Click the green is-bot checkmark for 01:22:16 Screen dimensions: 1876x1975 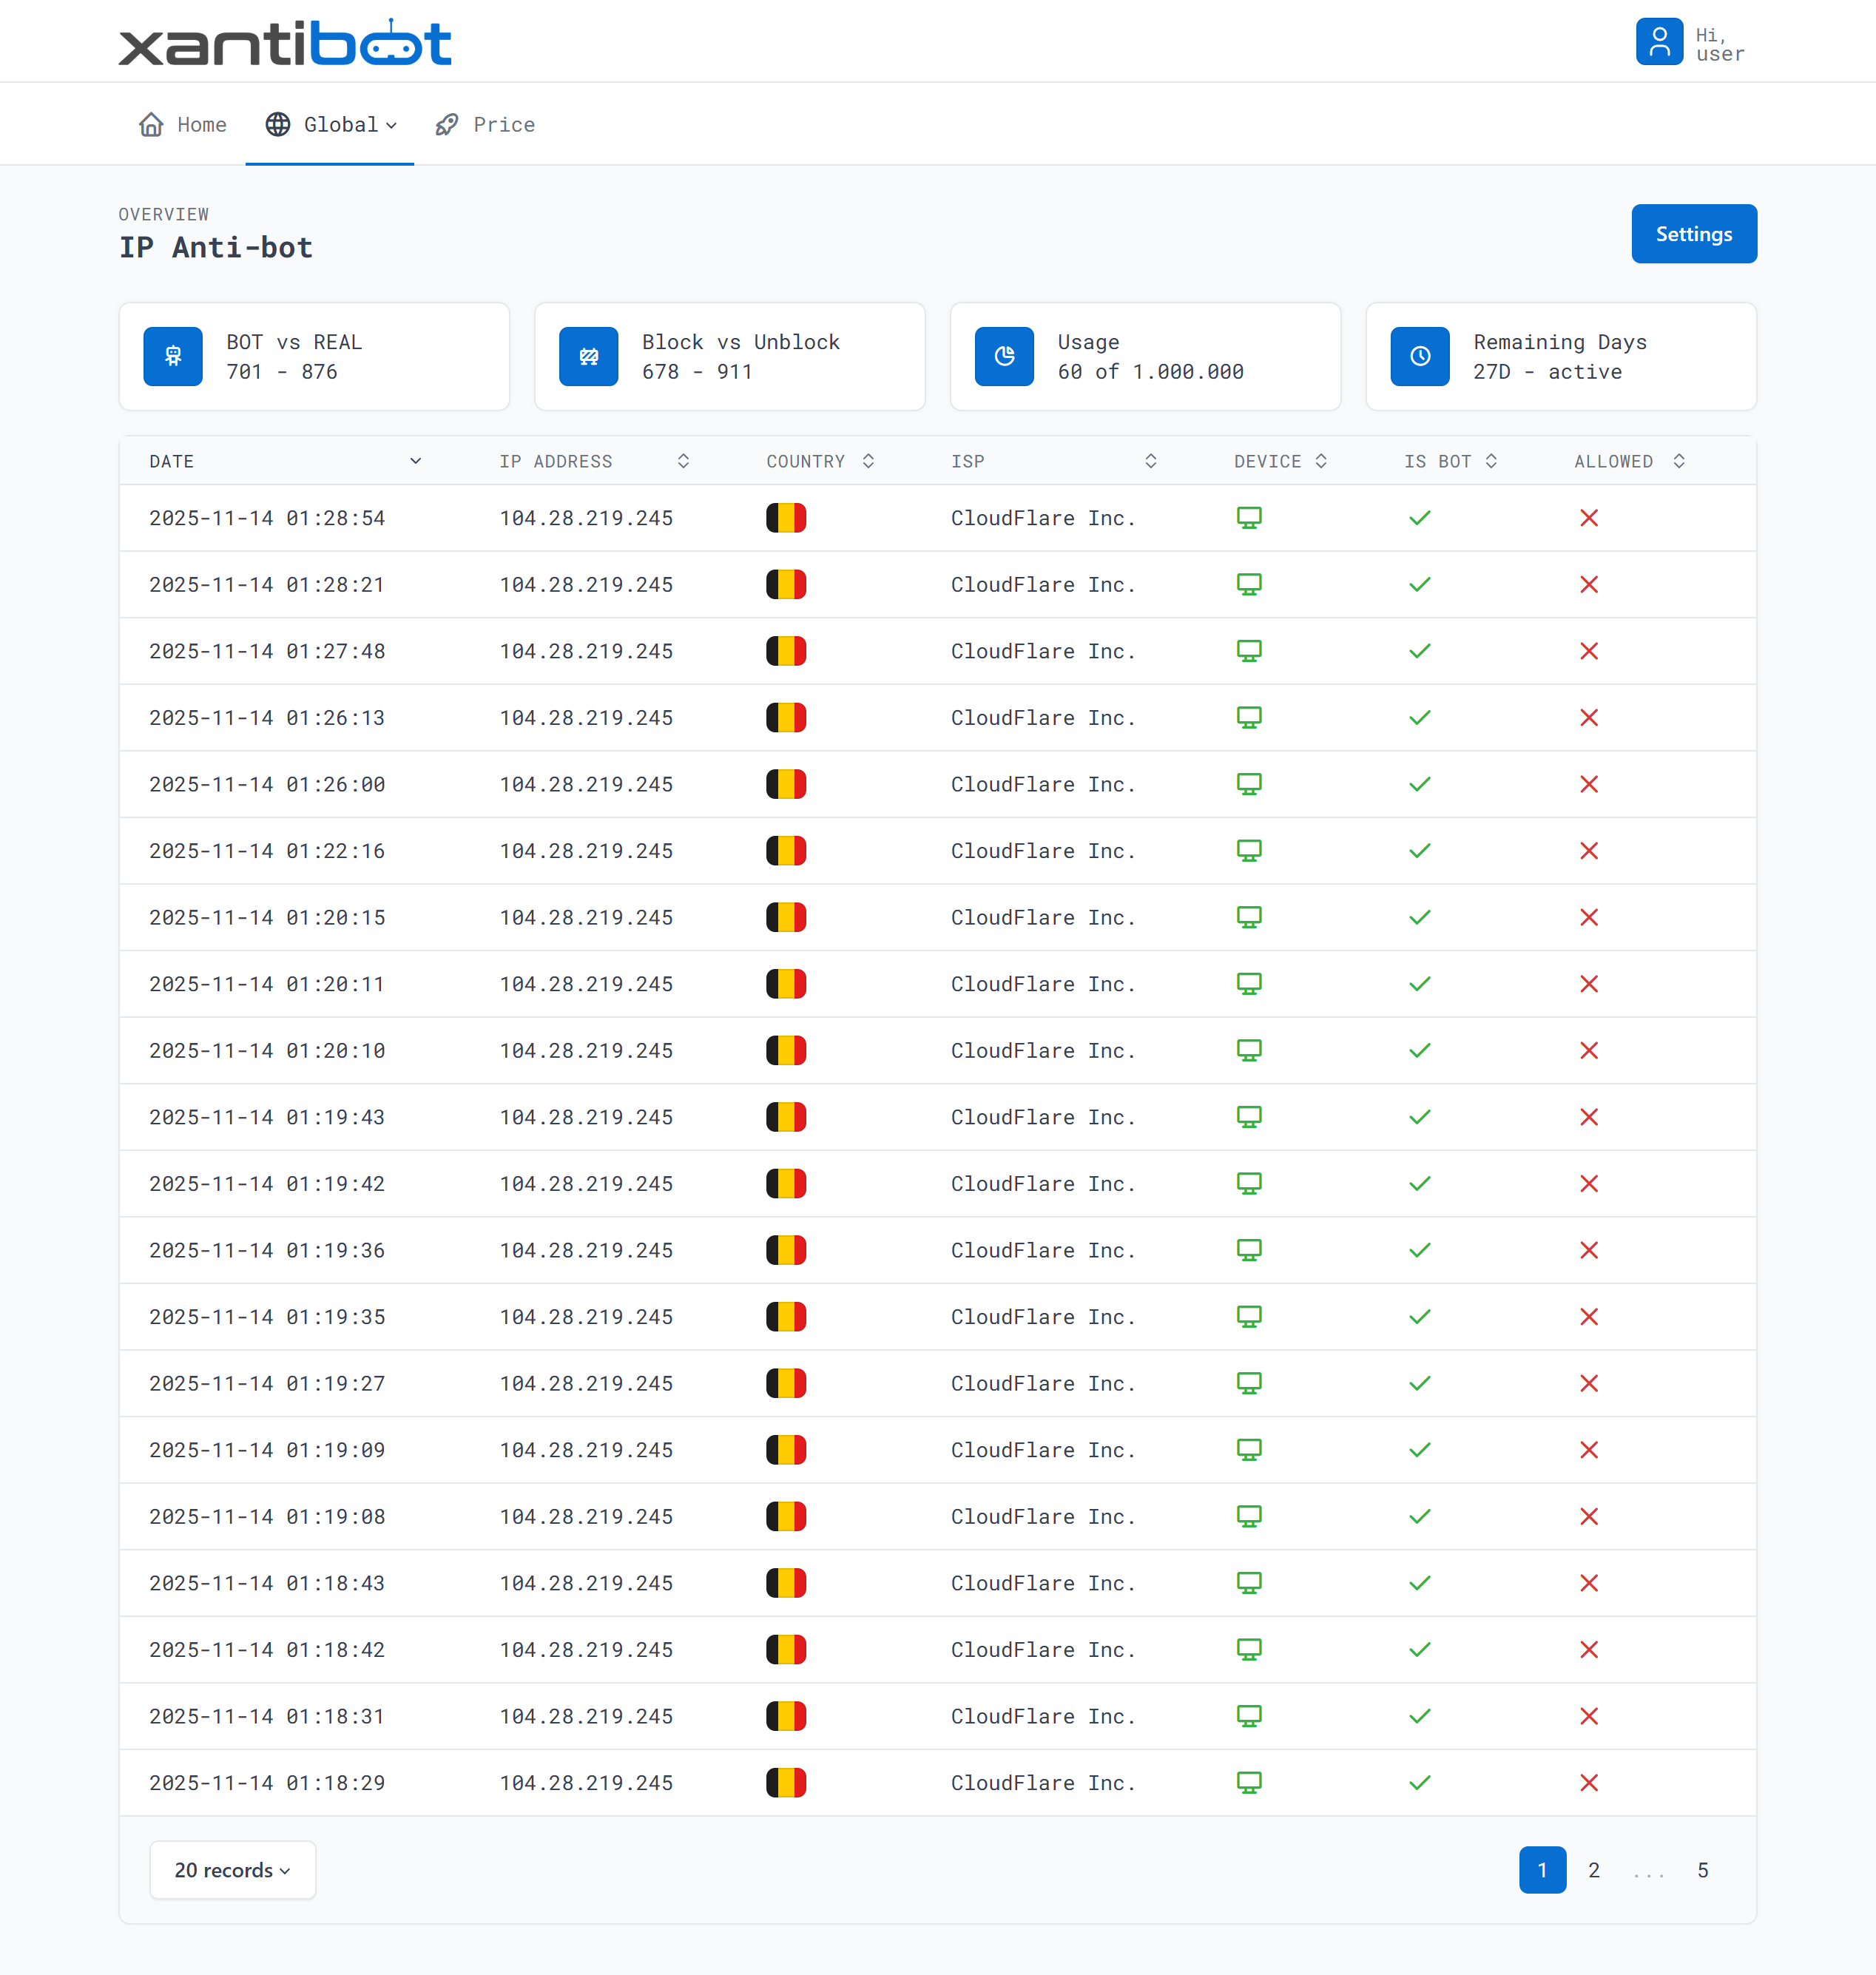[x=1419, y=851]
